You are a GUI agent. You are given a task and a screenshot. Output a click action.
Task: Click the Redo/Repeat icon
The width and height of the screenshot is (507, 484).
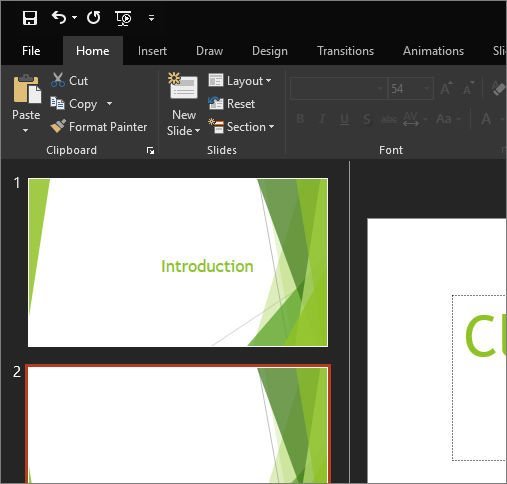click(x=93, y=17)
